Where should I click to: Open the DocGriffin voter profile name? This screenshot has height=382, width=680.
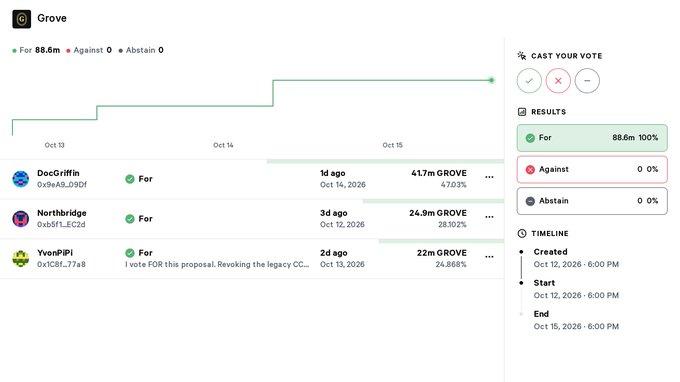[x=58, y=173]
